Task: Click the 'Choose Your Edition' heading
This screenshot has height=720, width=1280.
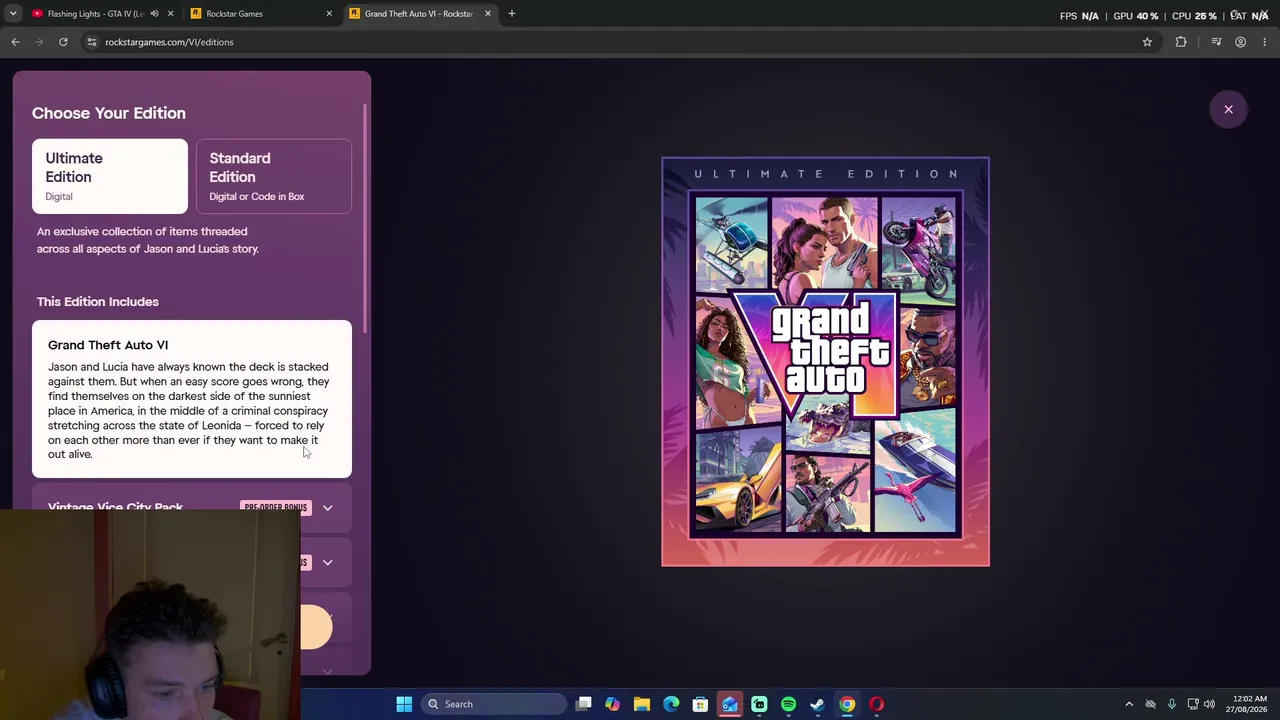Action: [109, 113]
